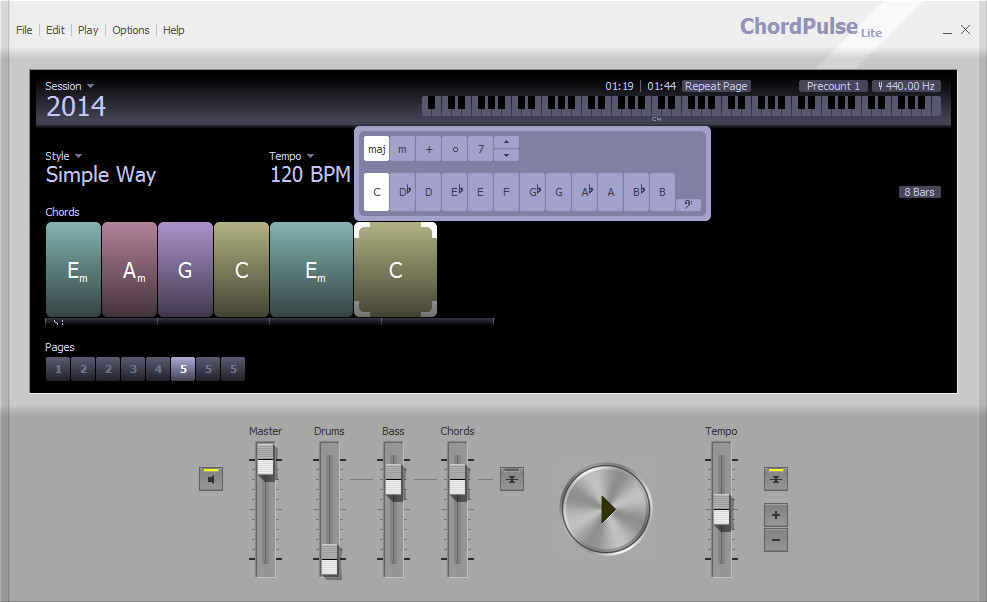This screenshot has width=987, height=602.
Task: Choose root note G
Action: coord(558,192)
